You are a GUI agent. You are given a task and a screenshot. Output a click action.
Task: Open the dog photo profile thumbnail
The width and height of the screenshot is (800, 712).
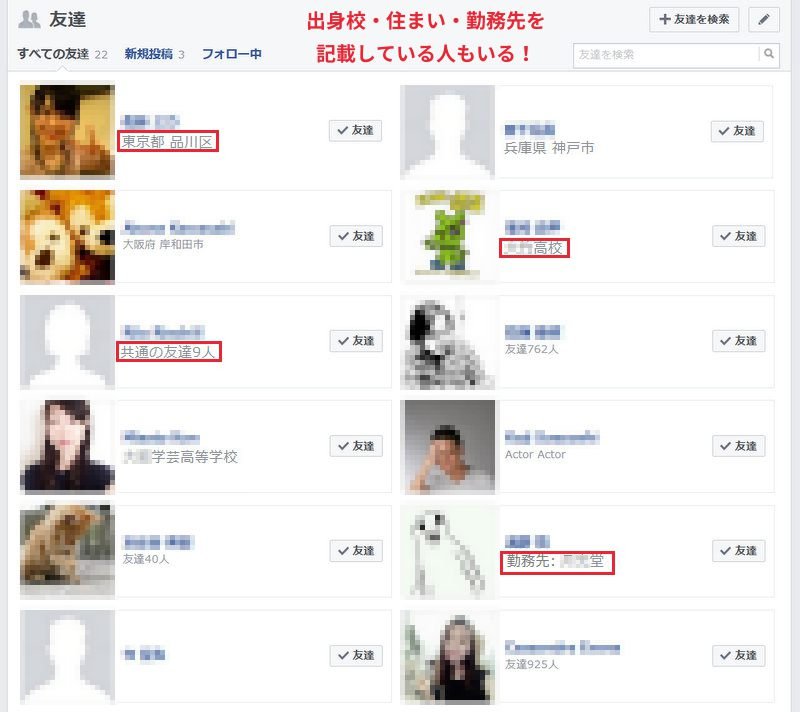67,237
